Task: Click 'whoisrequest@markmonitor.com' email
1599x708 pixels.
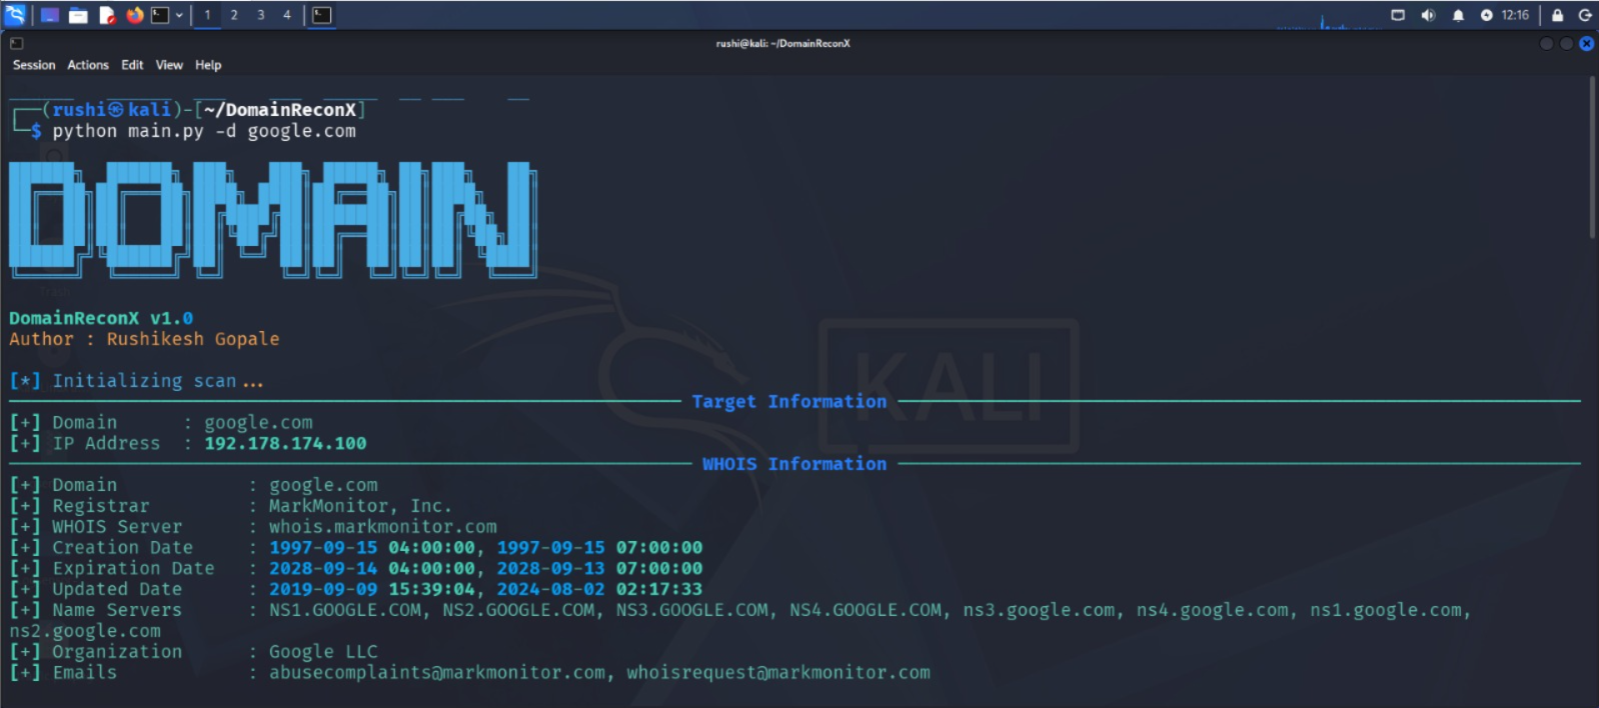Action: pos(778,673)
